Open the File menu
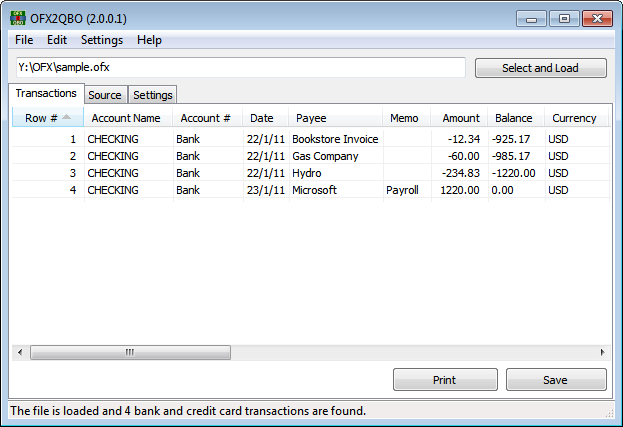 point(24,40)
